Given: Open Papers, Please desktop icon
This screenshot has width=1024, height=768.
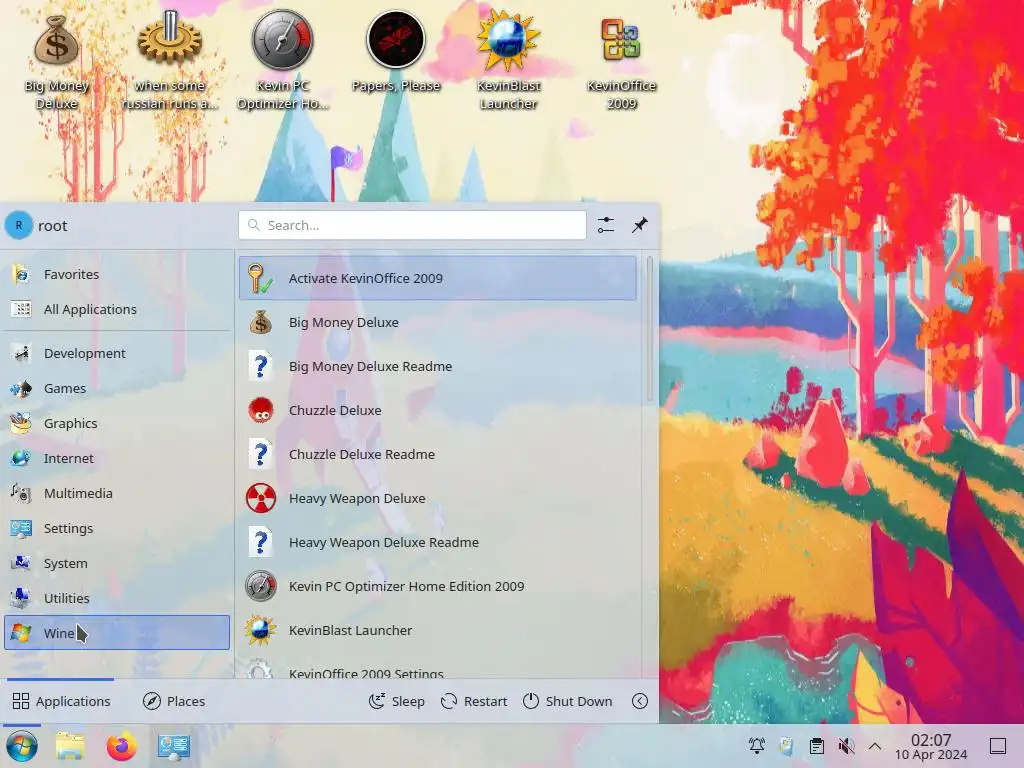Looking at the screenshot, I should click(396, 52).
